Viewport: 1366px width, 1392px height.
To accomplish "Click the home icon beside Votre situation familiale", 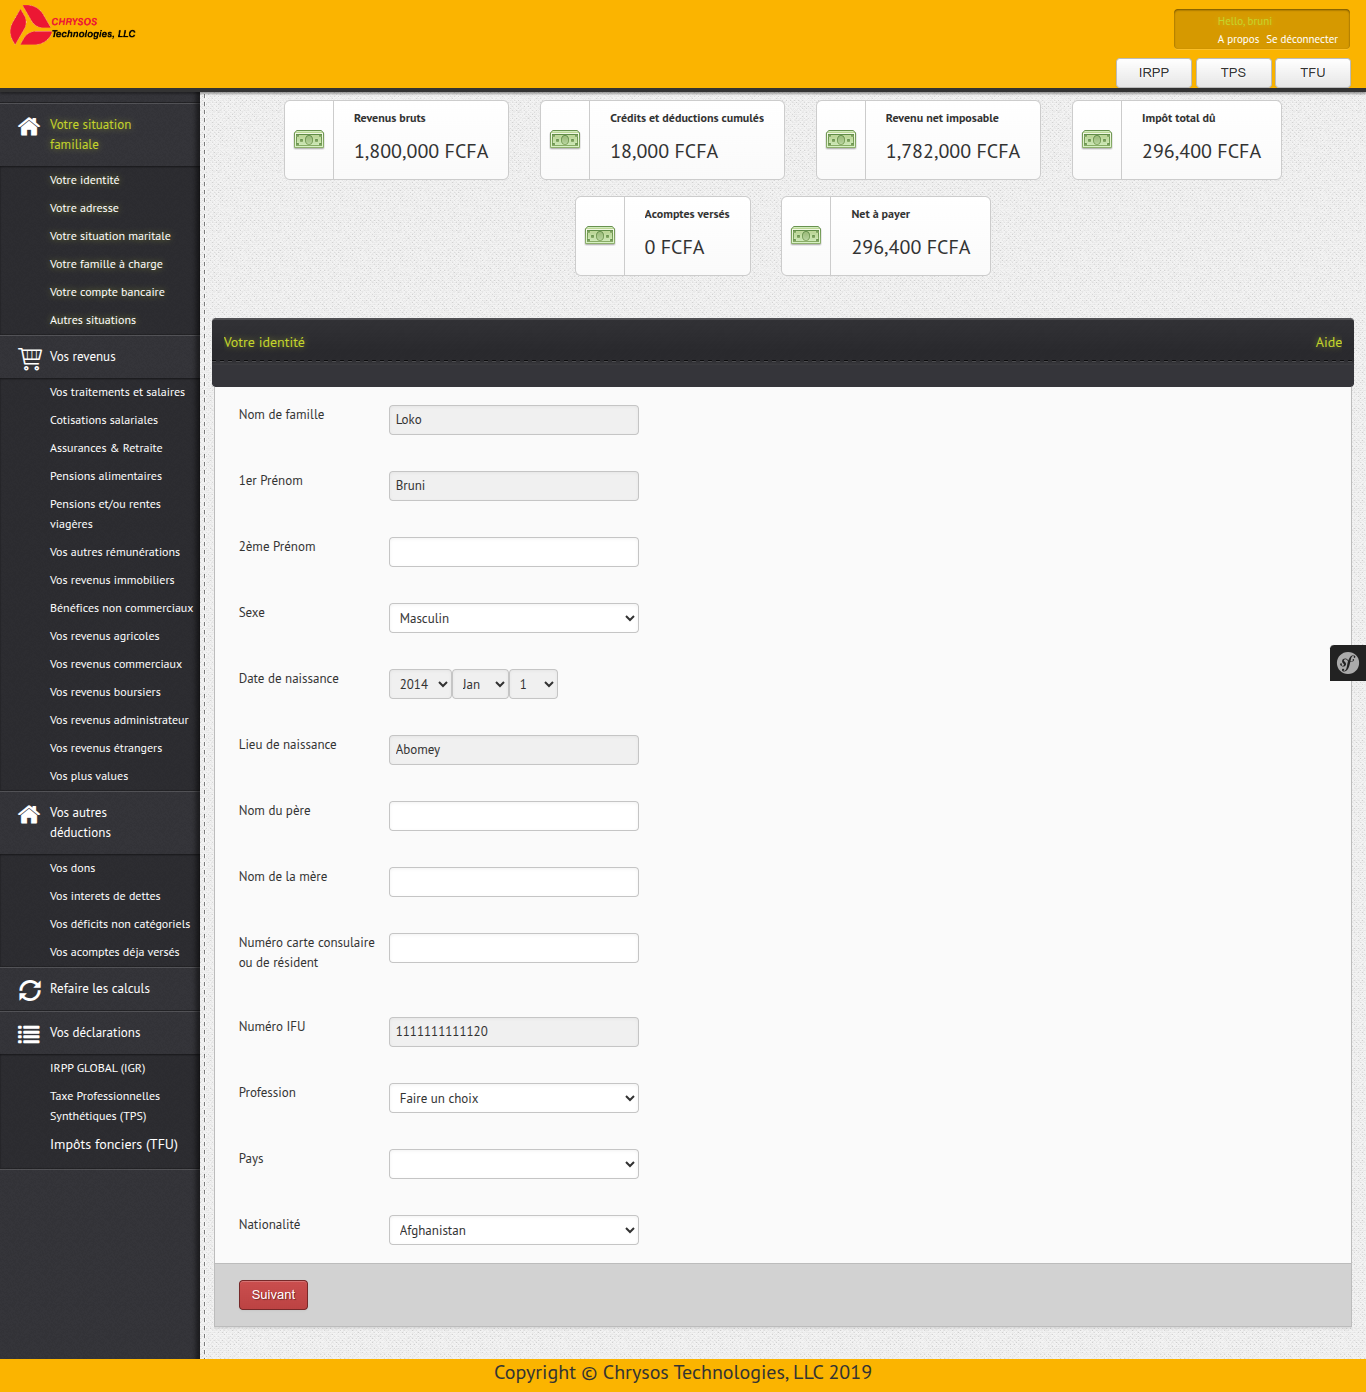I will pos(29,126).
